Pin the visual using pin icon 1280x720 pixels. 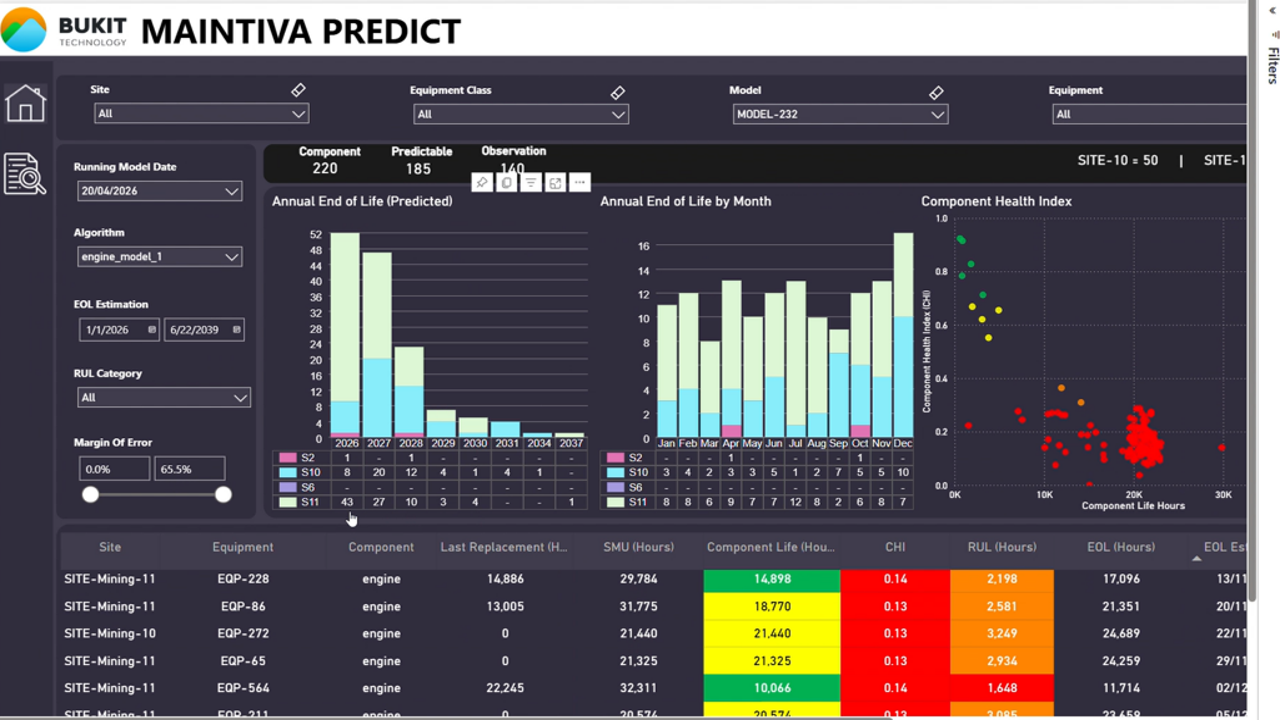pyautogui.click(x=482, y=183)
